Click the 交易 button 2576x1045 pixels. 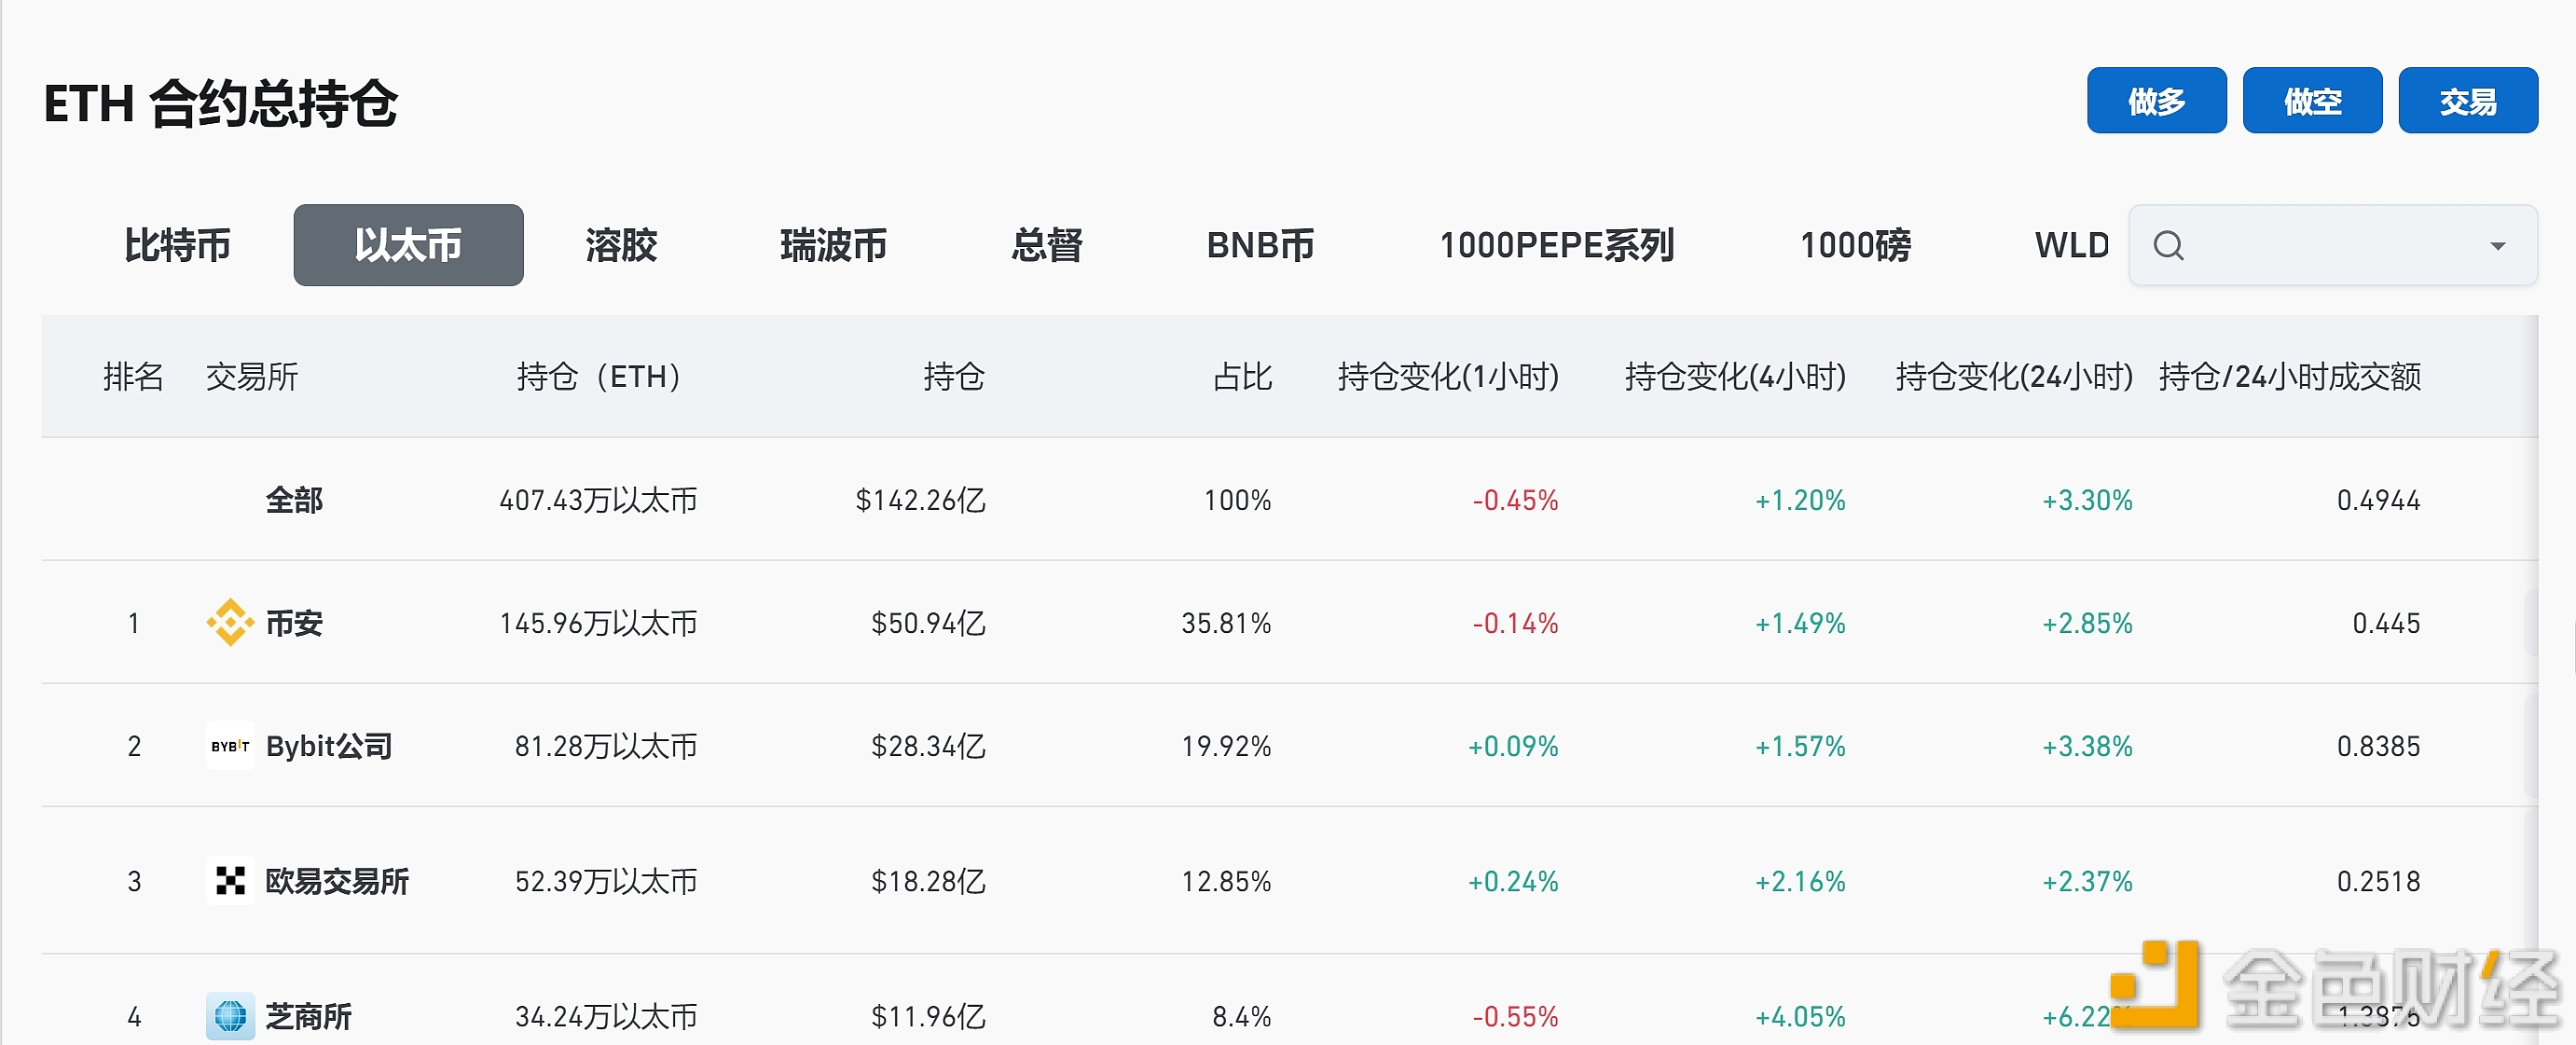[2467, 101]
